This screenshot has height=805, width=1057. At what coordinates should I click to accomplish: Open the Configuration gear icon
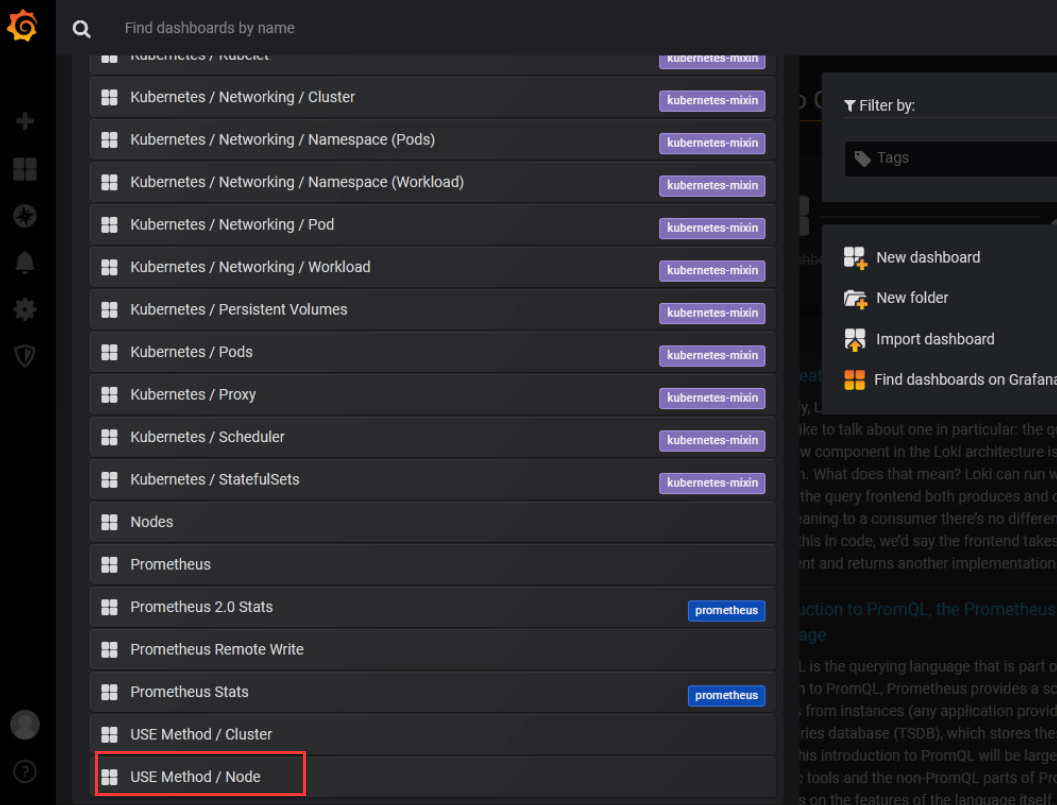click(25, 309)
